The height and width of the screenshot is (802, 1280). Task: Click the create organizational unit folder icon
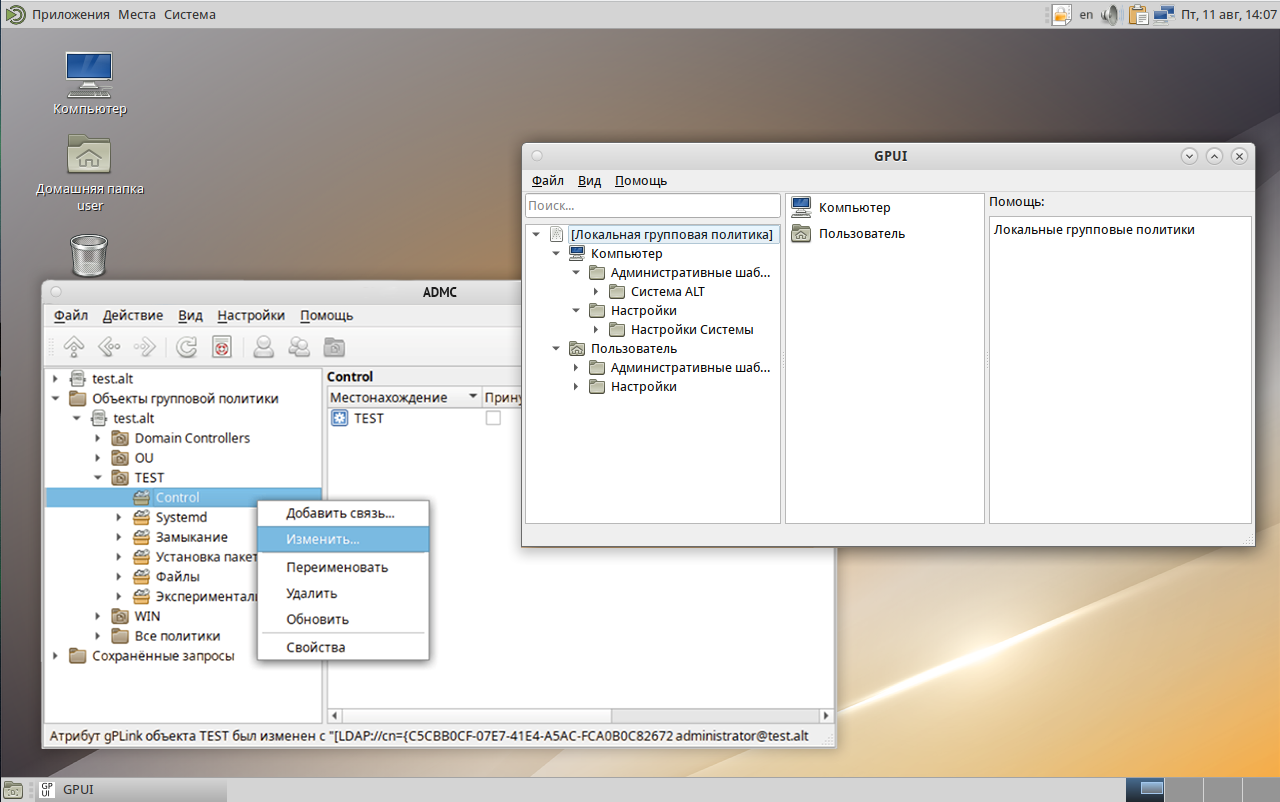[x=334, y=347]
